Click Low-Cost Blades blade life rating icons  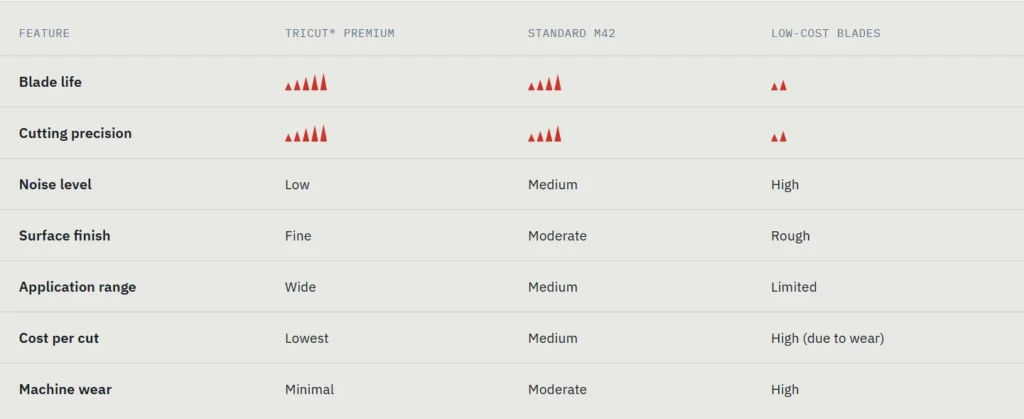click(778, 85)
